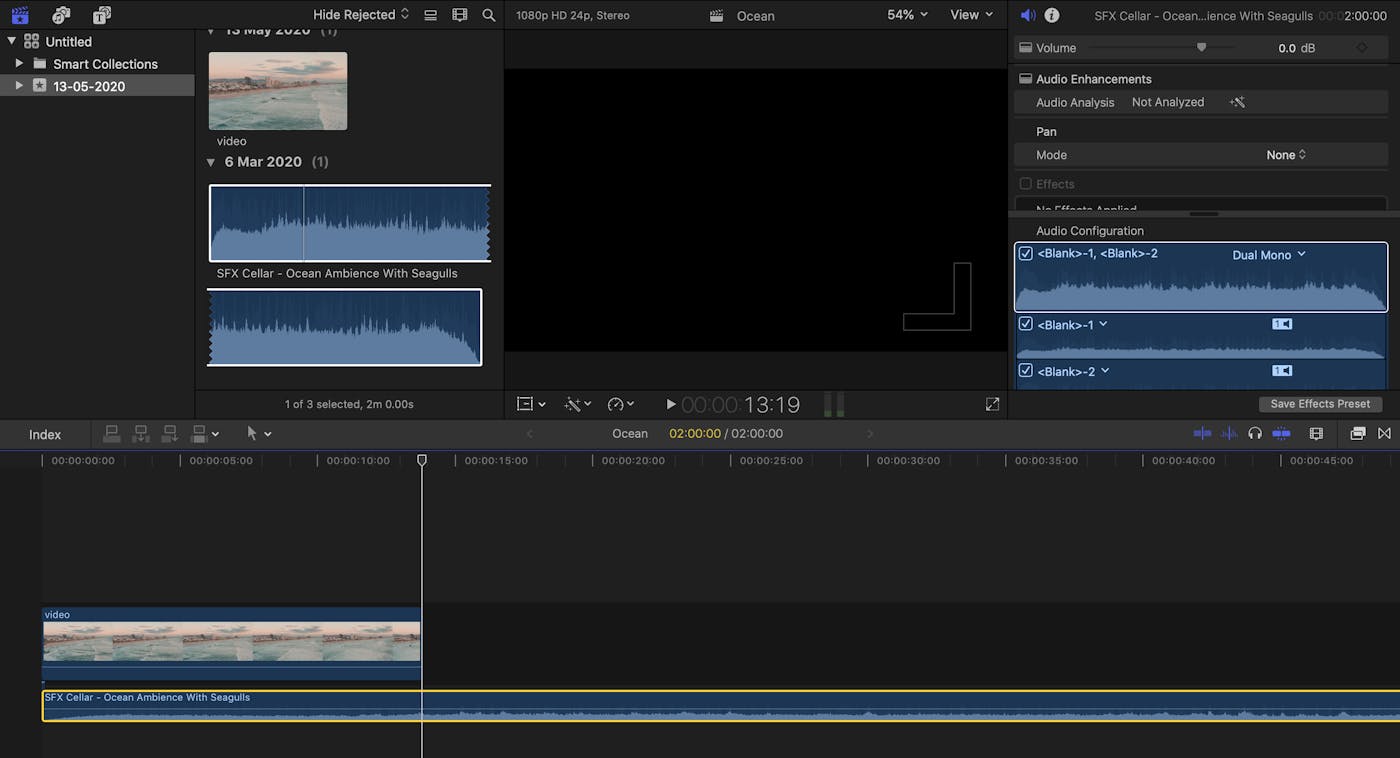This screenshot has height=758, width=1400.
Task: Toggle the Volume section show/hide icon
Action: point(1024,47)
